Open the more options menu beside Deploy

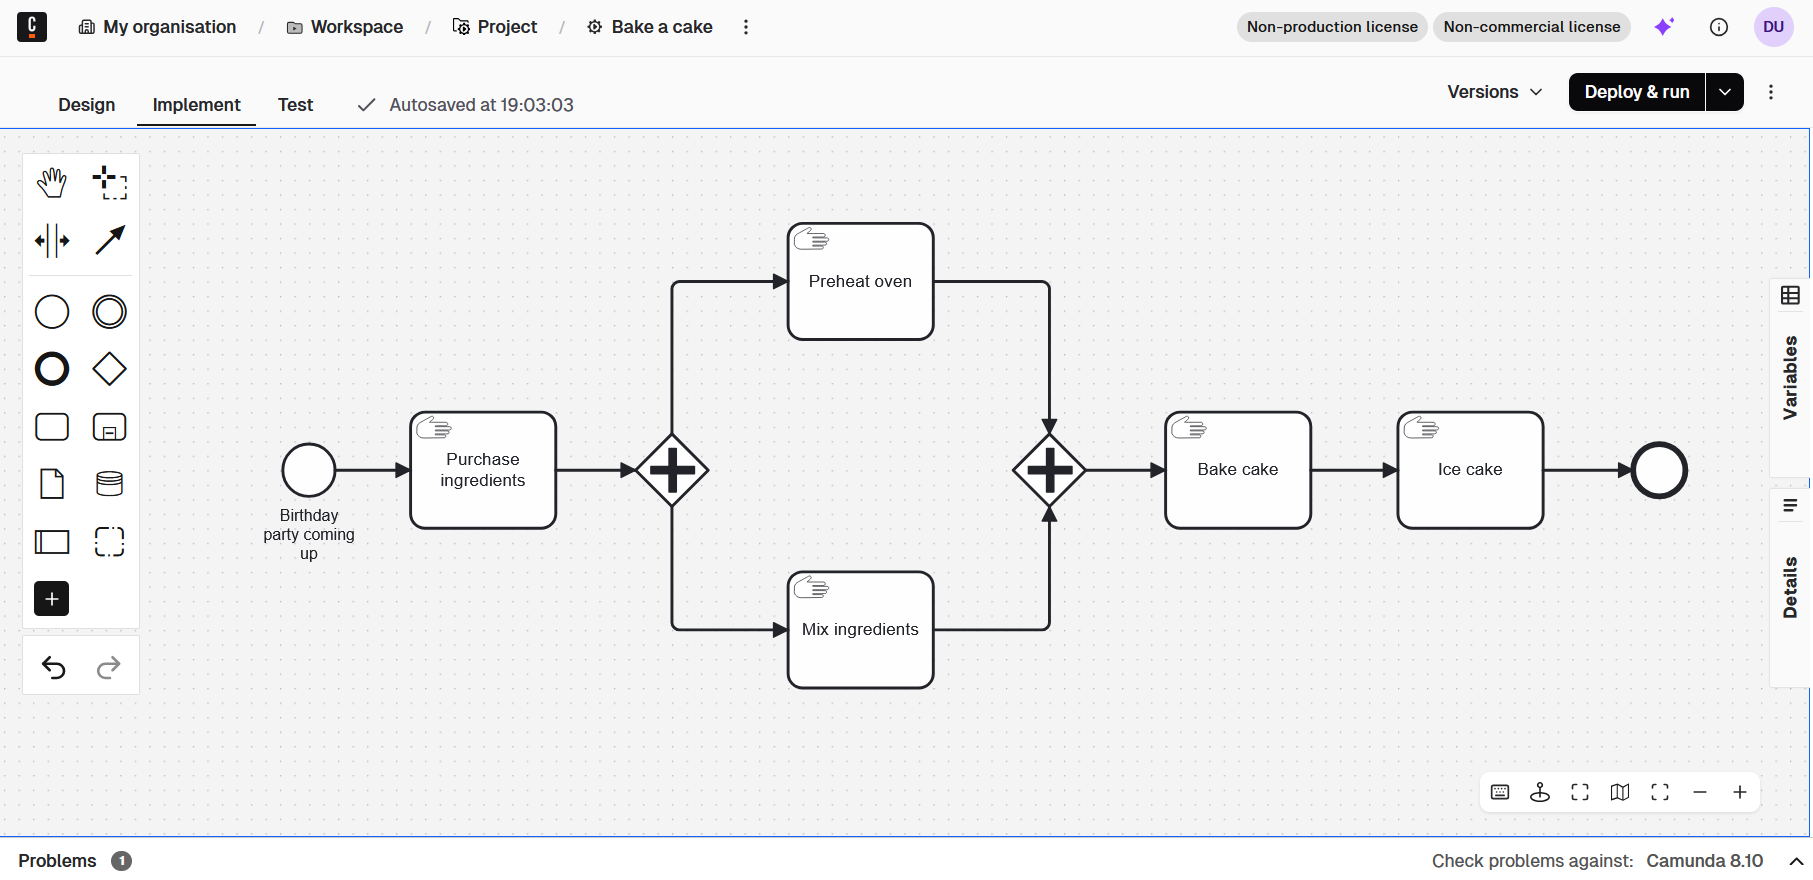pos(1771,92)
